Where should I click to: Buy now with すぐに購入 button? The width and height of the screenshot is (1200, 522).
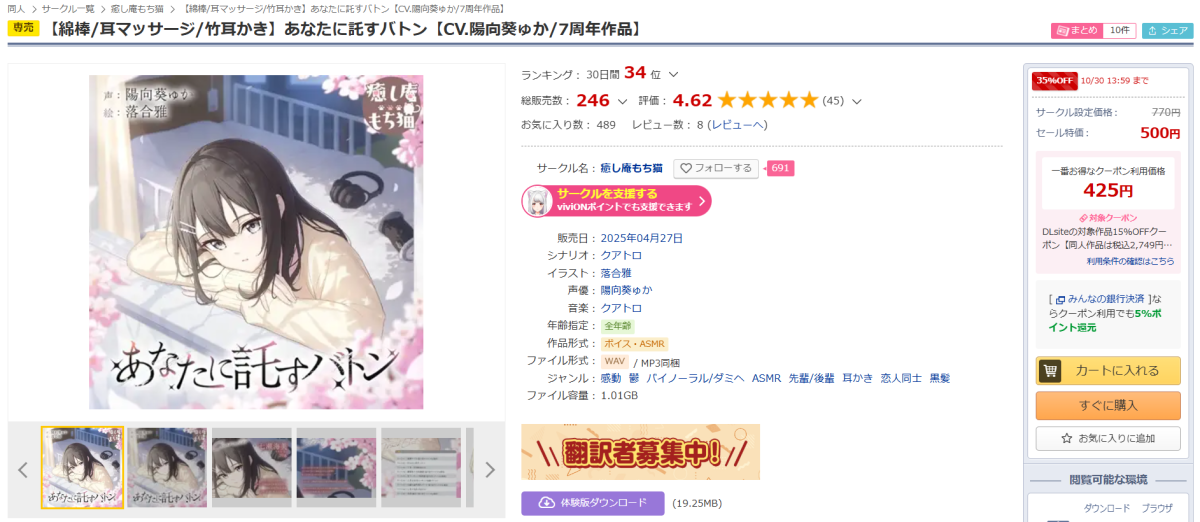click(1108, 405)
